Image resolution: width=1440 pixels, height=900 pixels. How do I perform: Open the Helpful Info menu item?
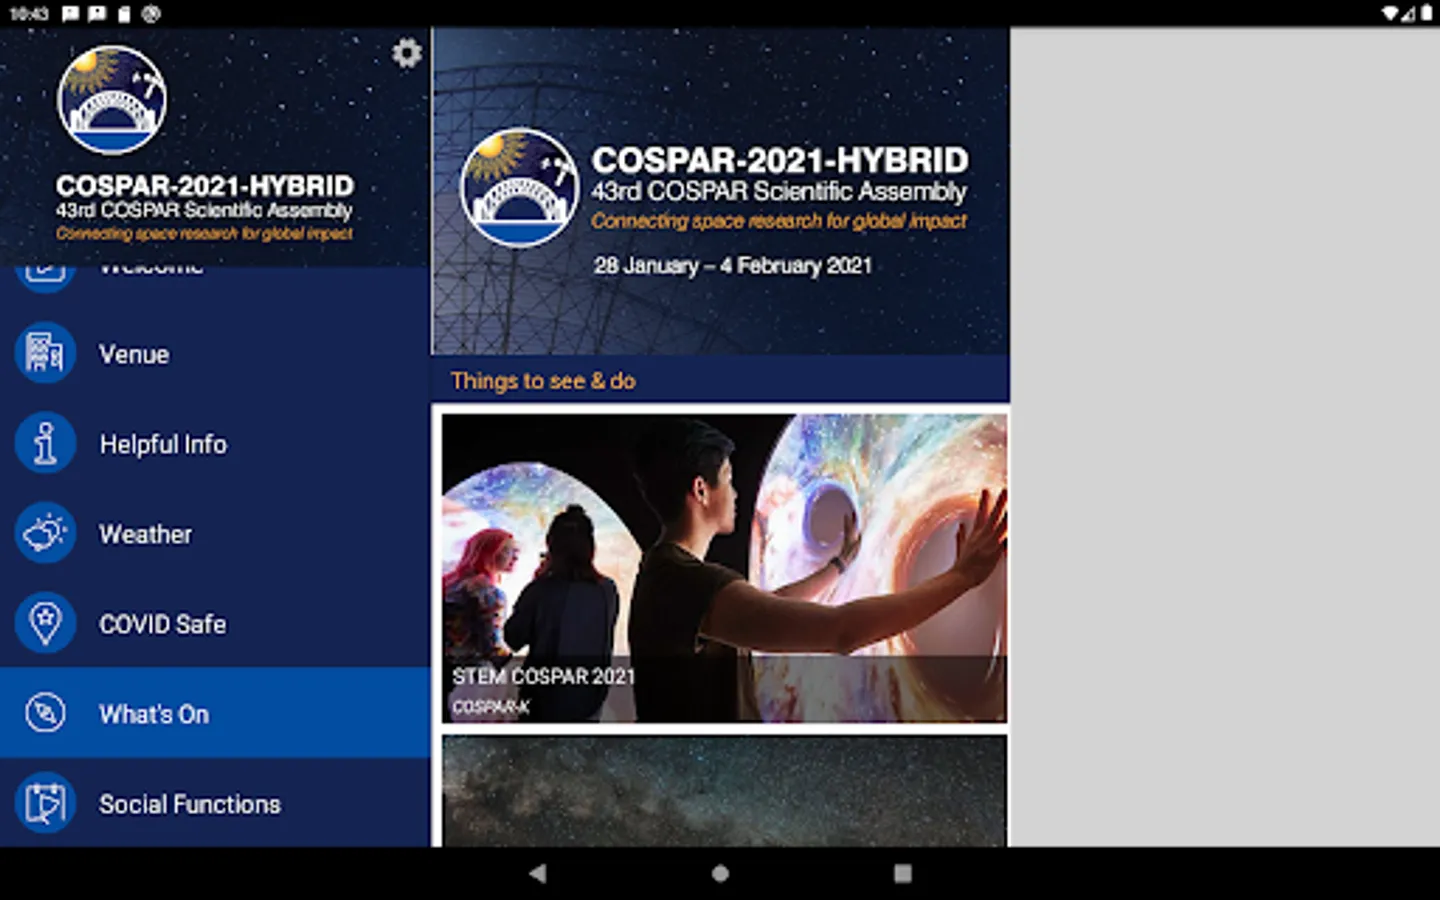coord(215,444)
